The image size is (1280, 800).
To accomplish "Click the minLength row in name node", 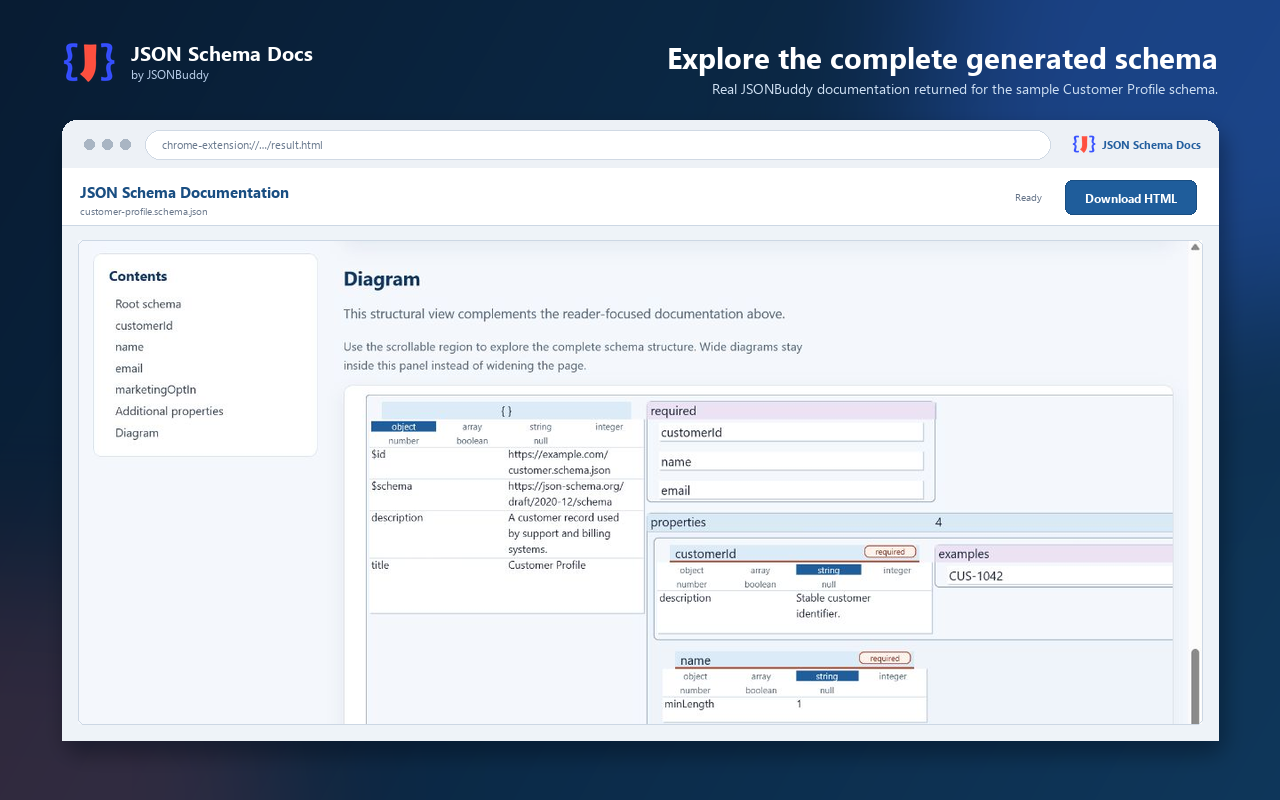I will [794, 704].
